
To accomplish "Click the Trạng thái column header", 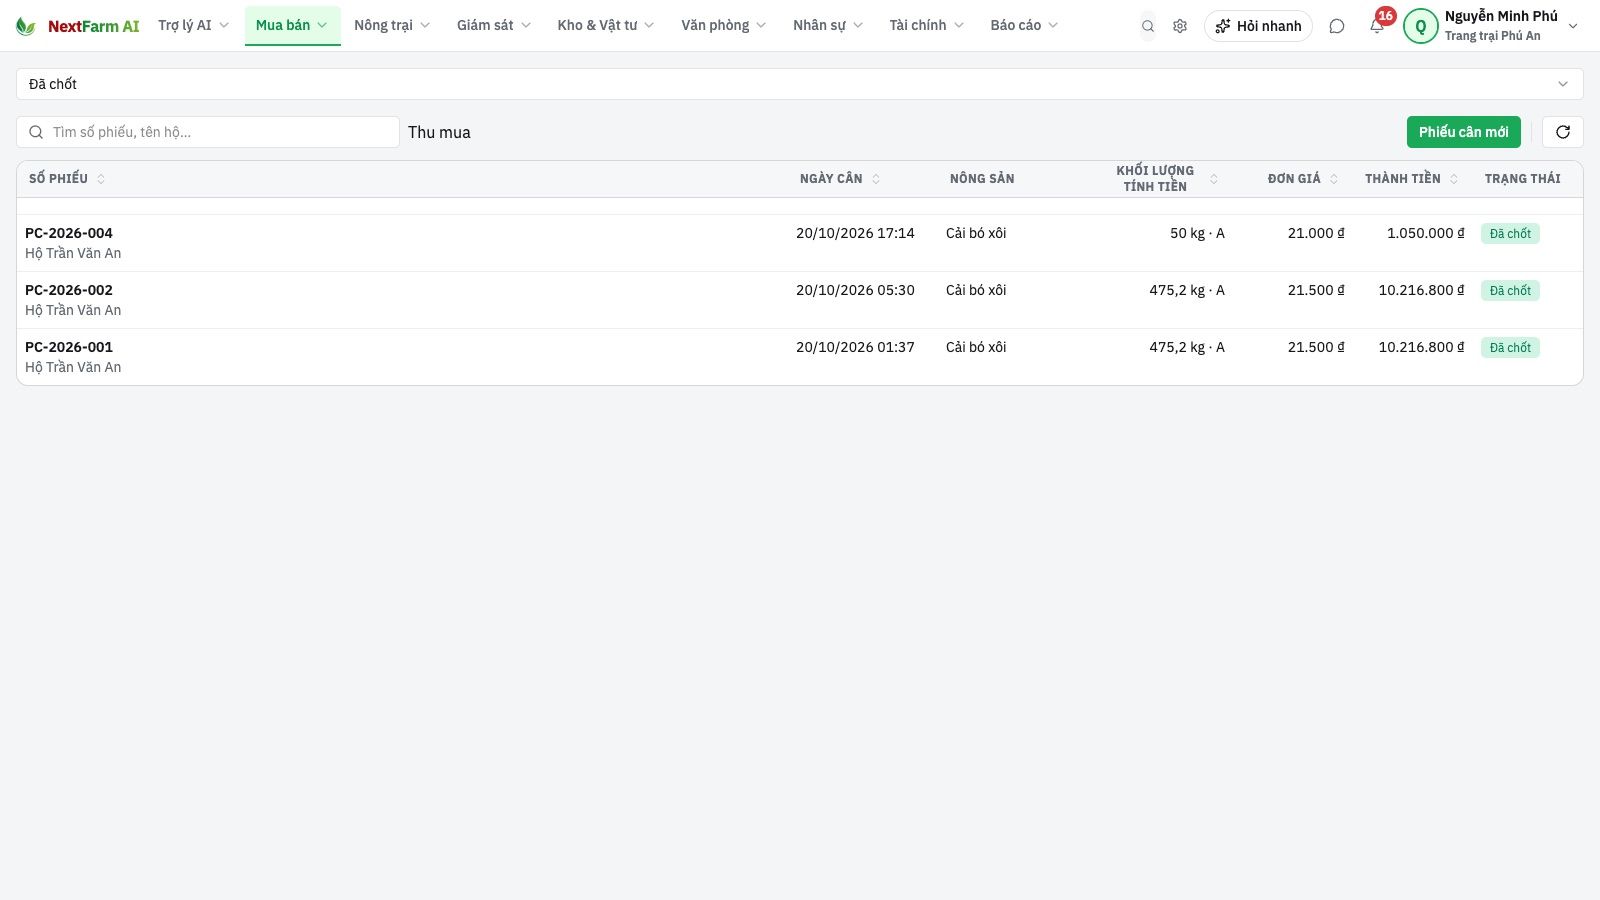I will tap(1522, 179).
